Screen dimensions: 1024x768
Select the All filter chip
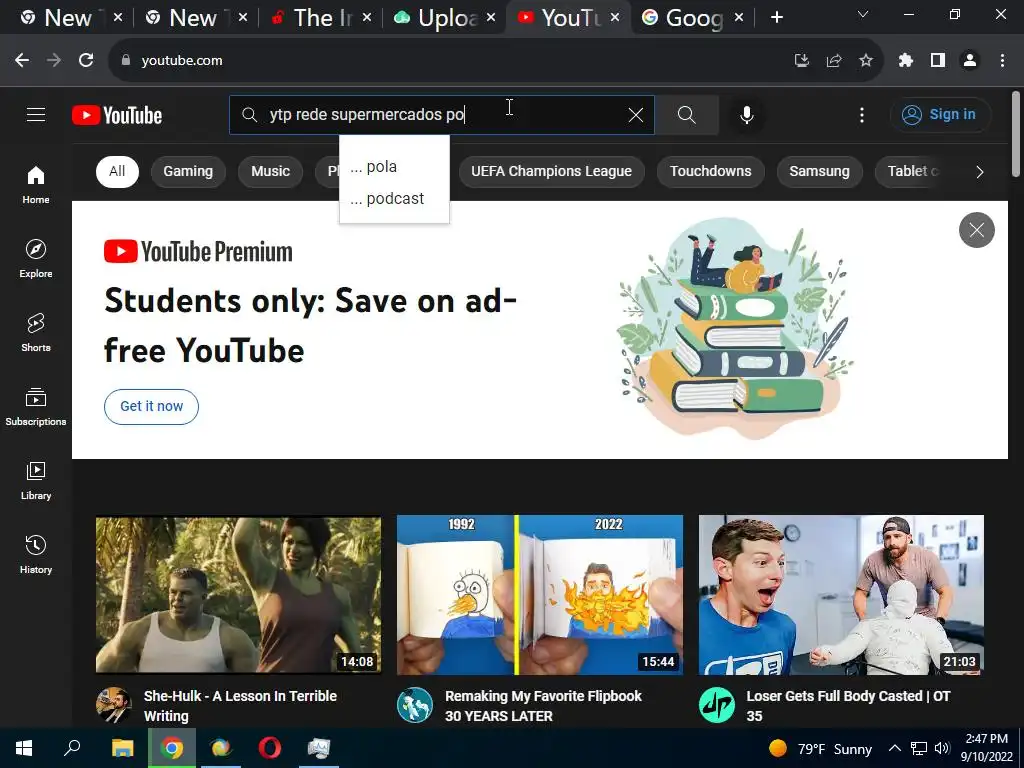[117, 172]
